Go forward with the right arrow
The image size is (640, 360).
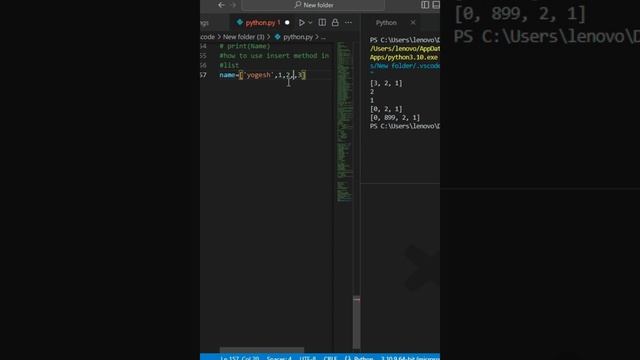(233, 5)
